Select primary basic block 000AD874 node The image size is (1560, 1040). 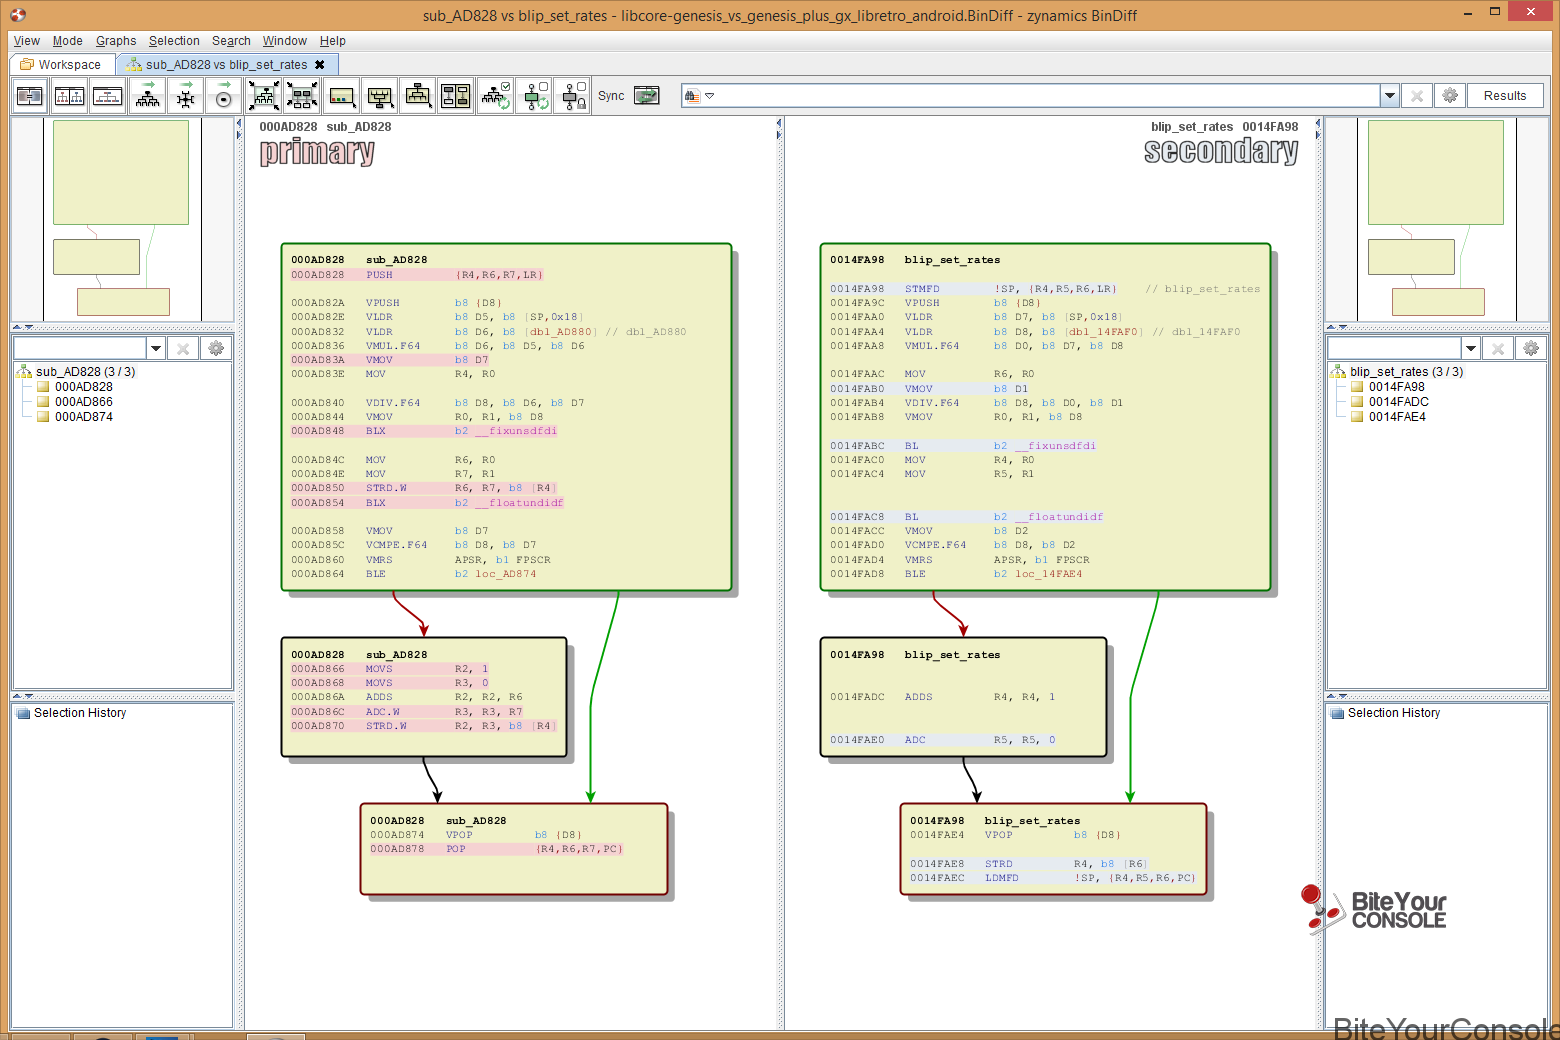tap(514, 848)
